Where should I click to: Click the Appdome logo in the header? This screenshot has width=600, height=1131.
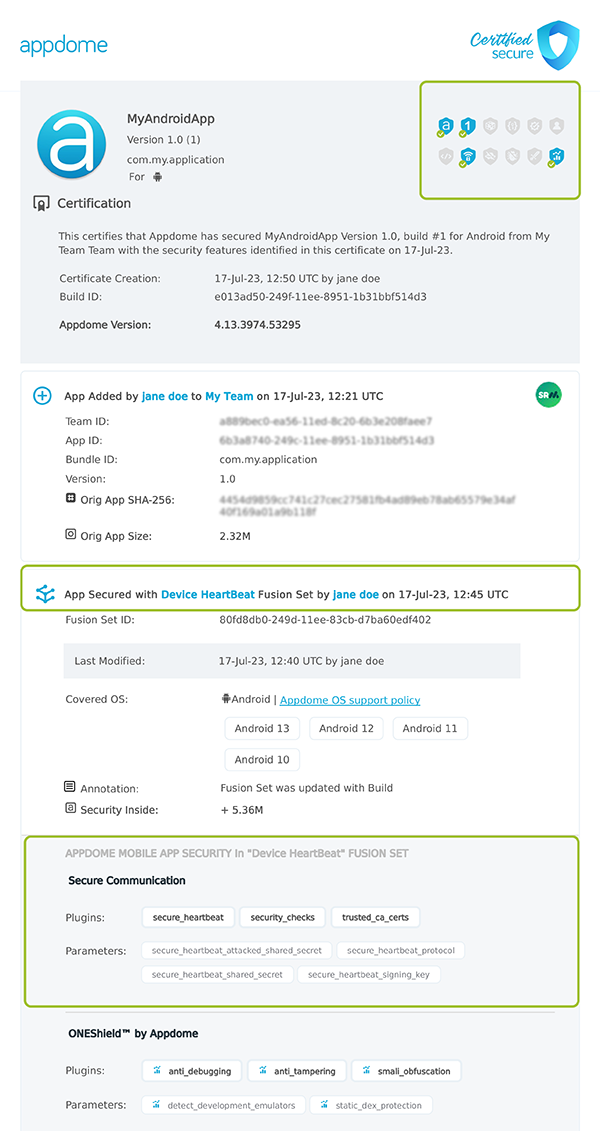[x=63, y=45]
